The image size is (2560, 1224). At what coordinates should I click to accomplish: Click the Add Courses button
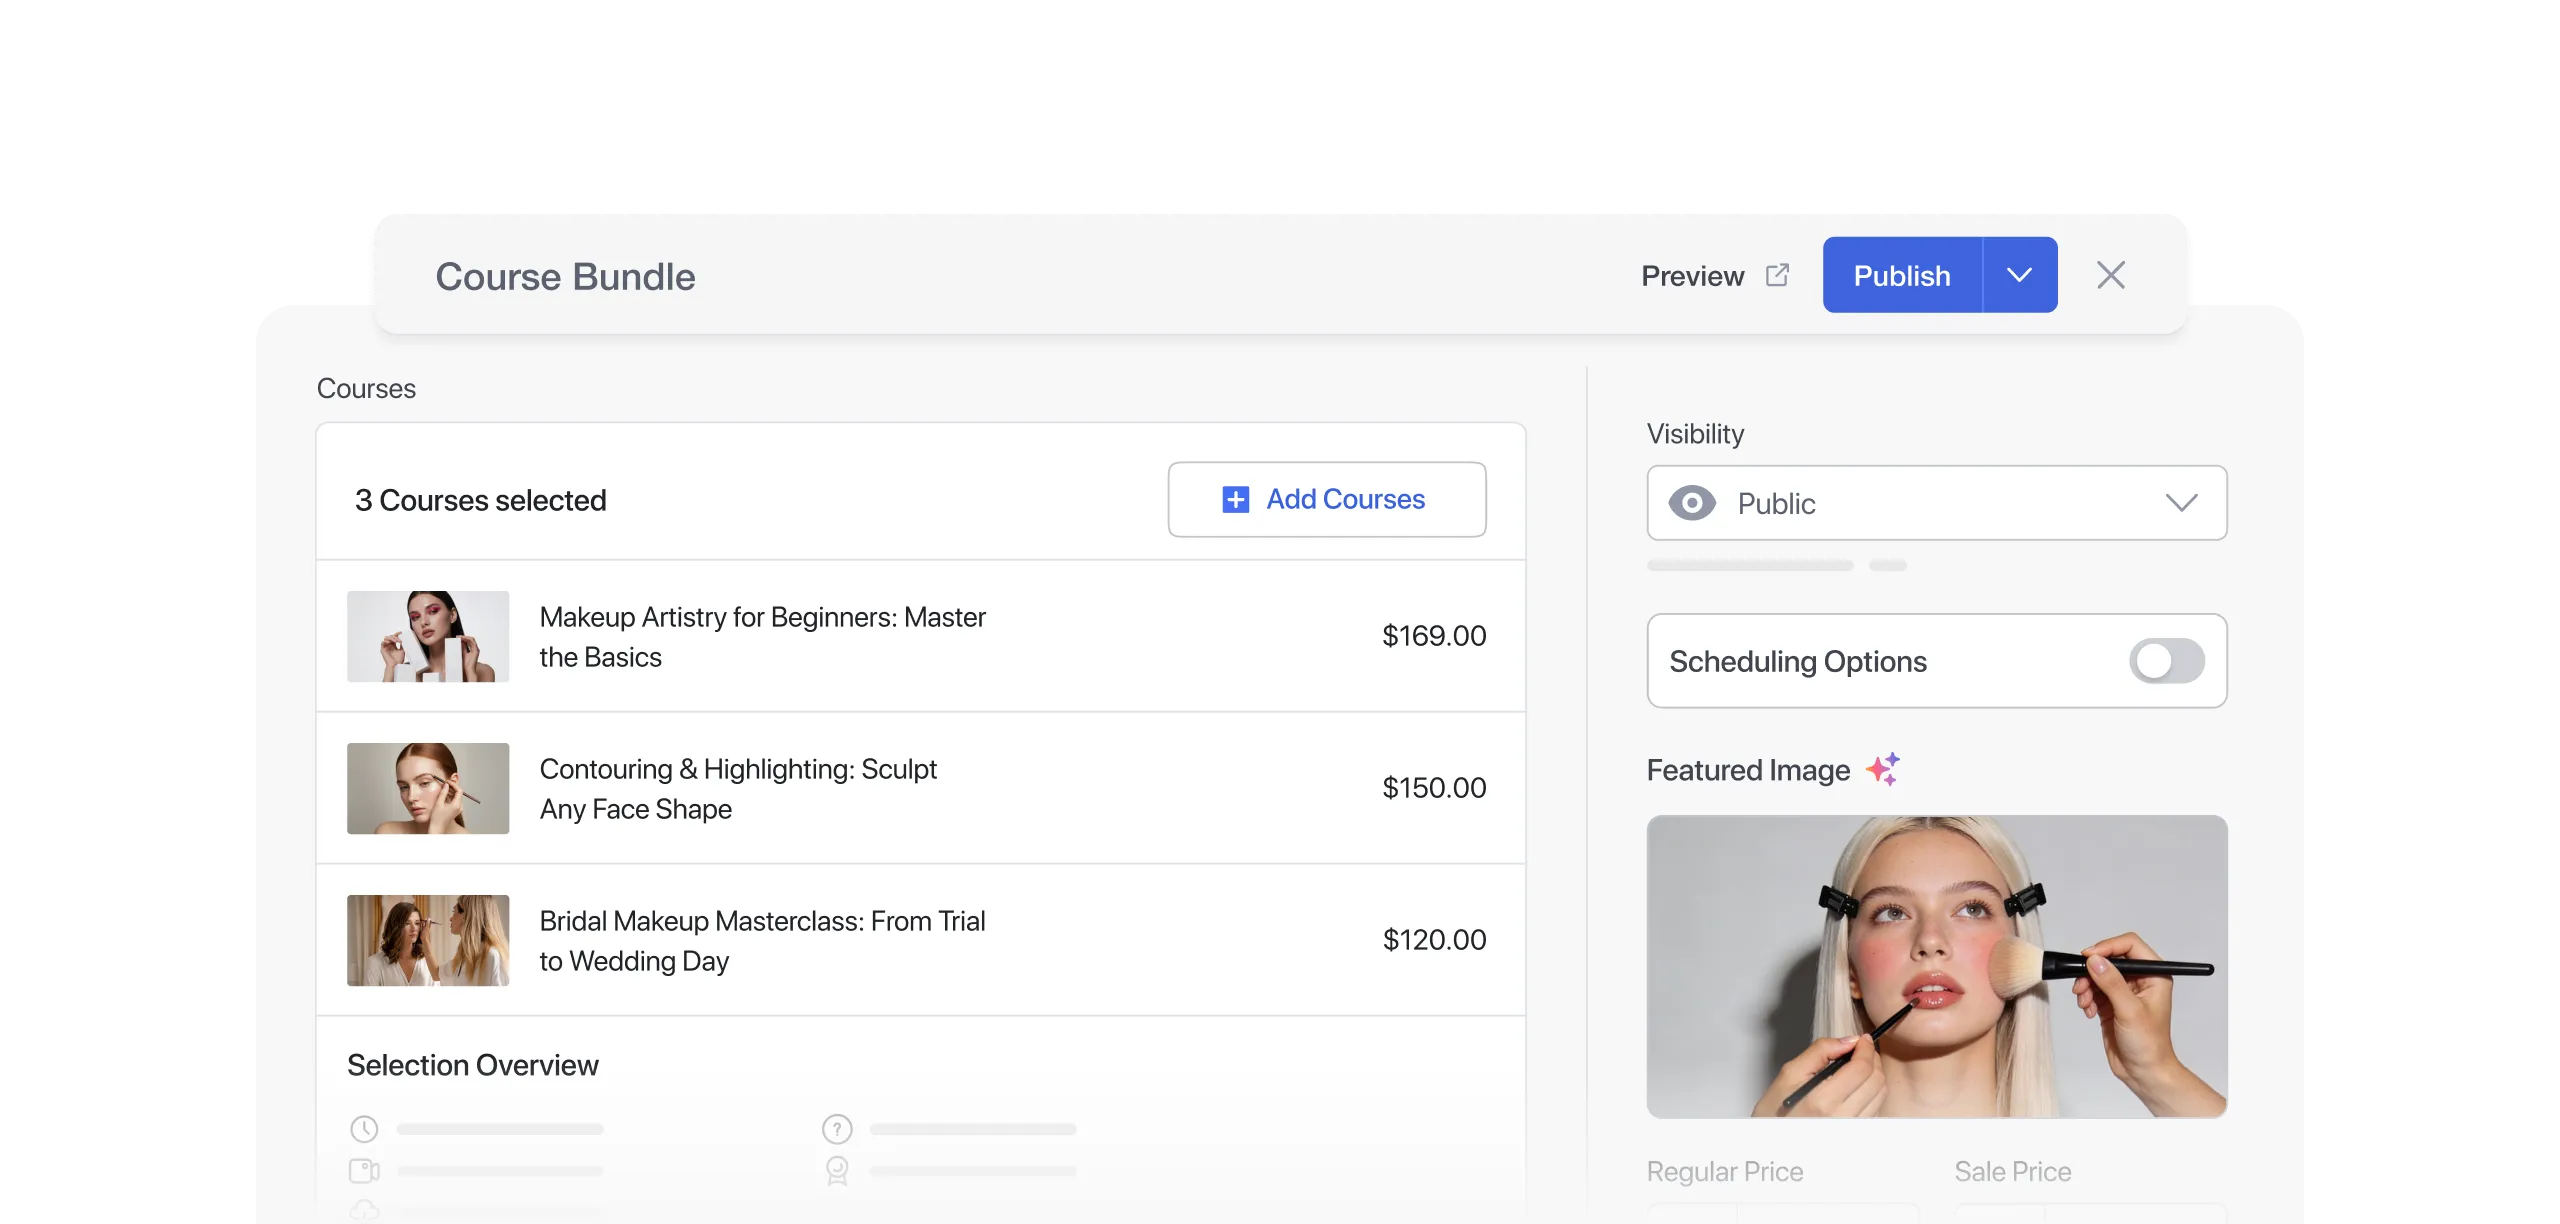pyautogui.click(x=1327, y=499)
